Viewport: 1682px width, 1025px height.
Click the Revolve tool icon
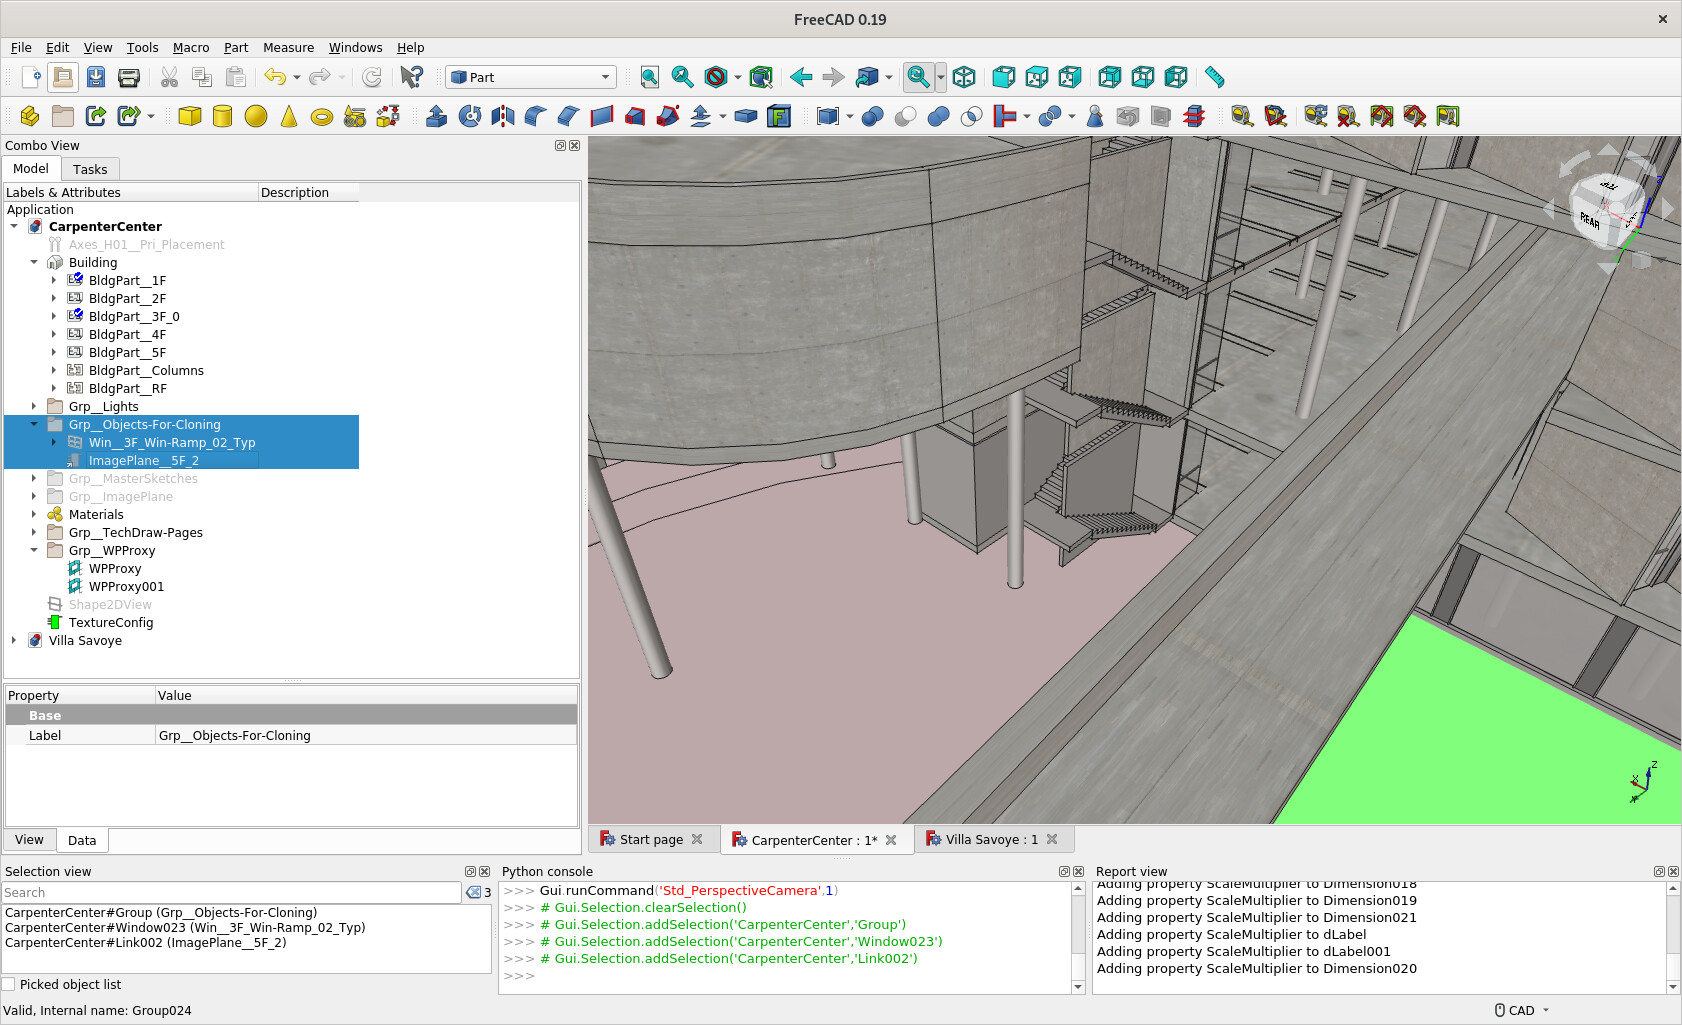470,116
